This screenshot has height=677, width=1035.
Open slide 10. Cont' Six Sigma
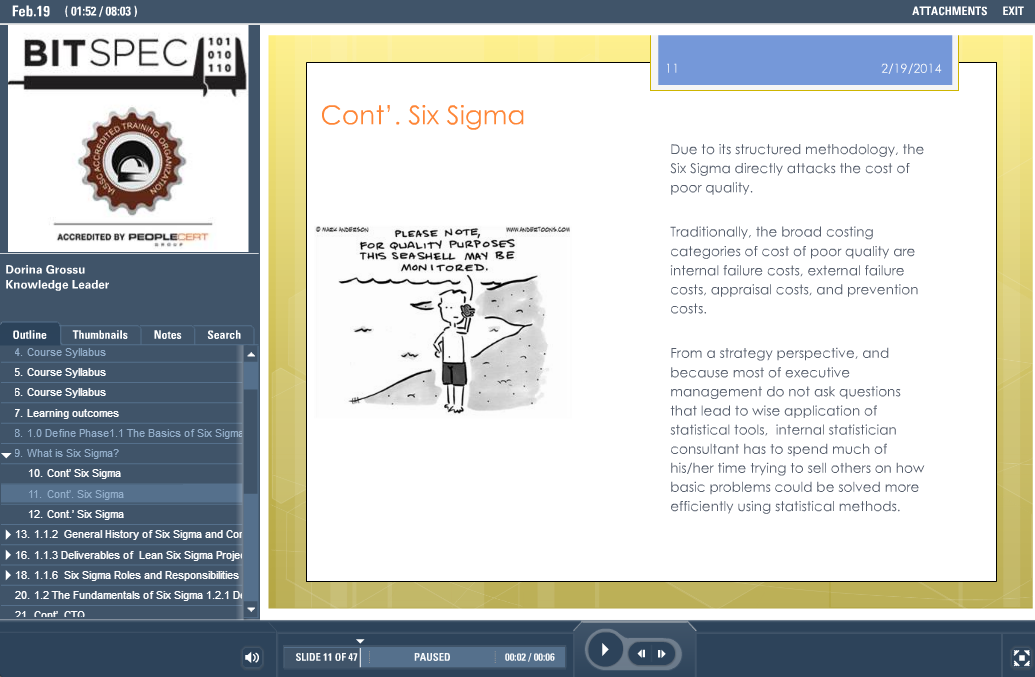coord(122,473)
